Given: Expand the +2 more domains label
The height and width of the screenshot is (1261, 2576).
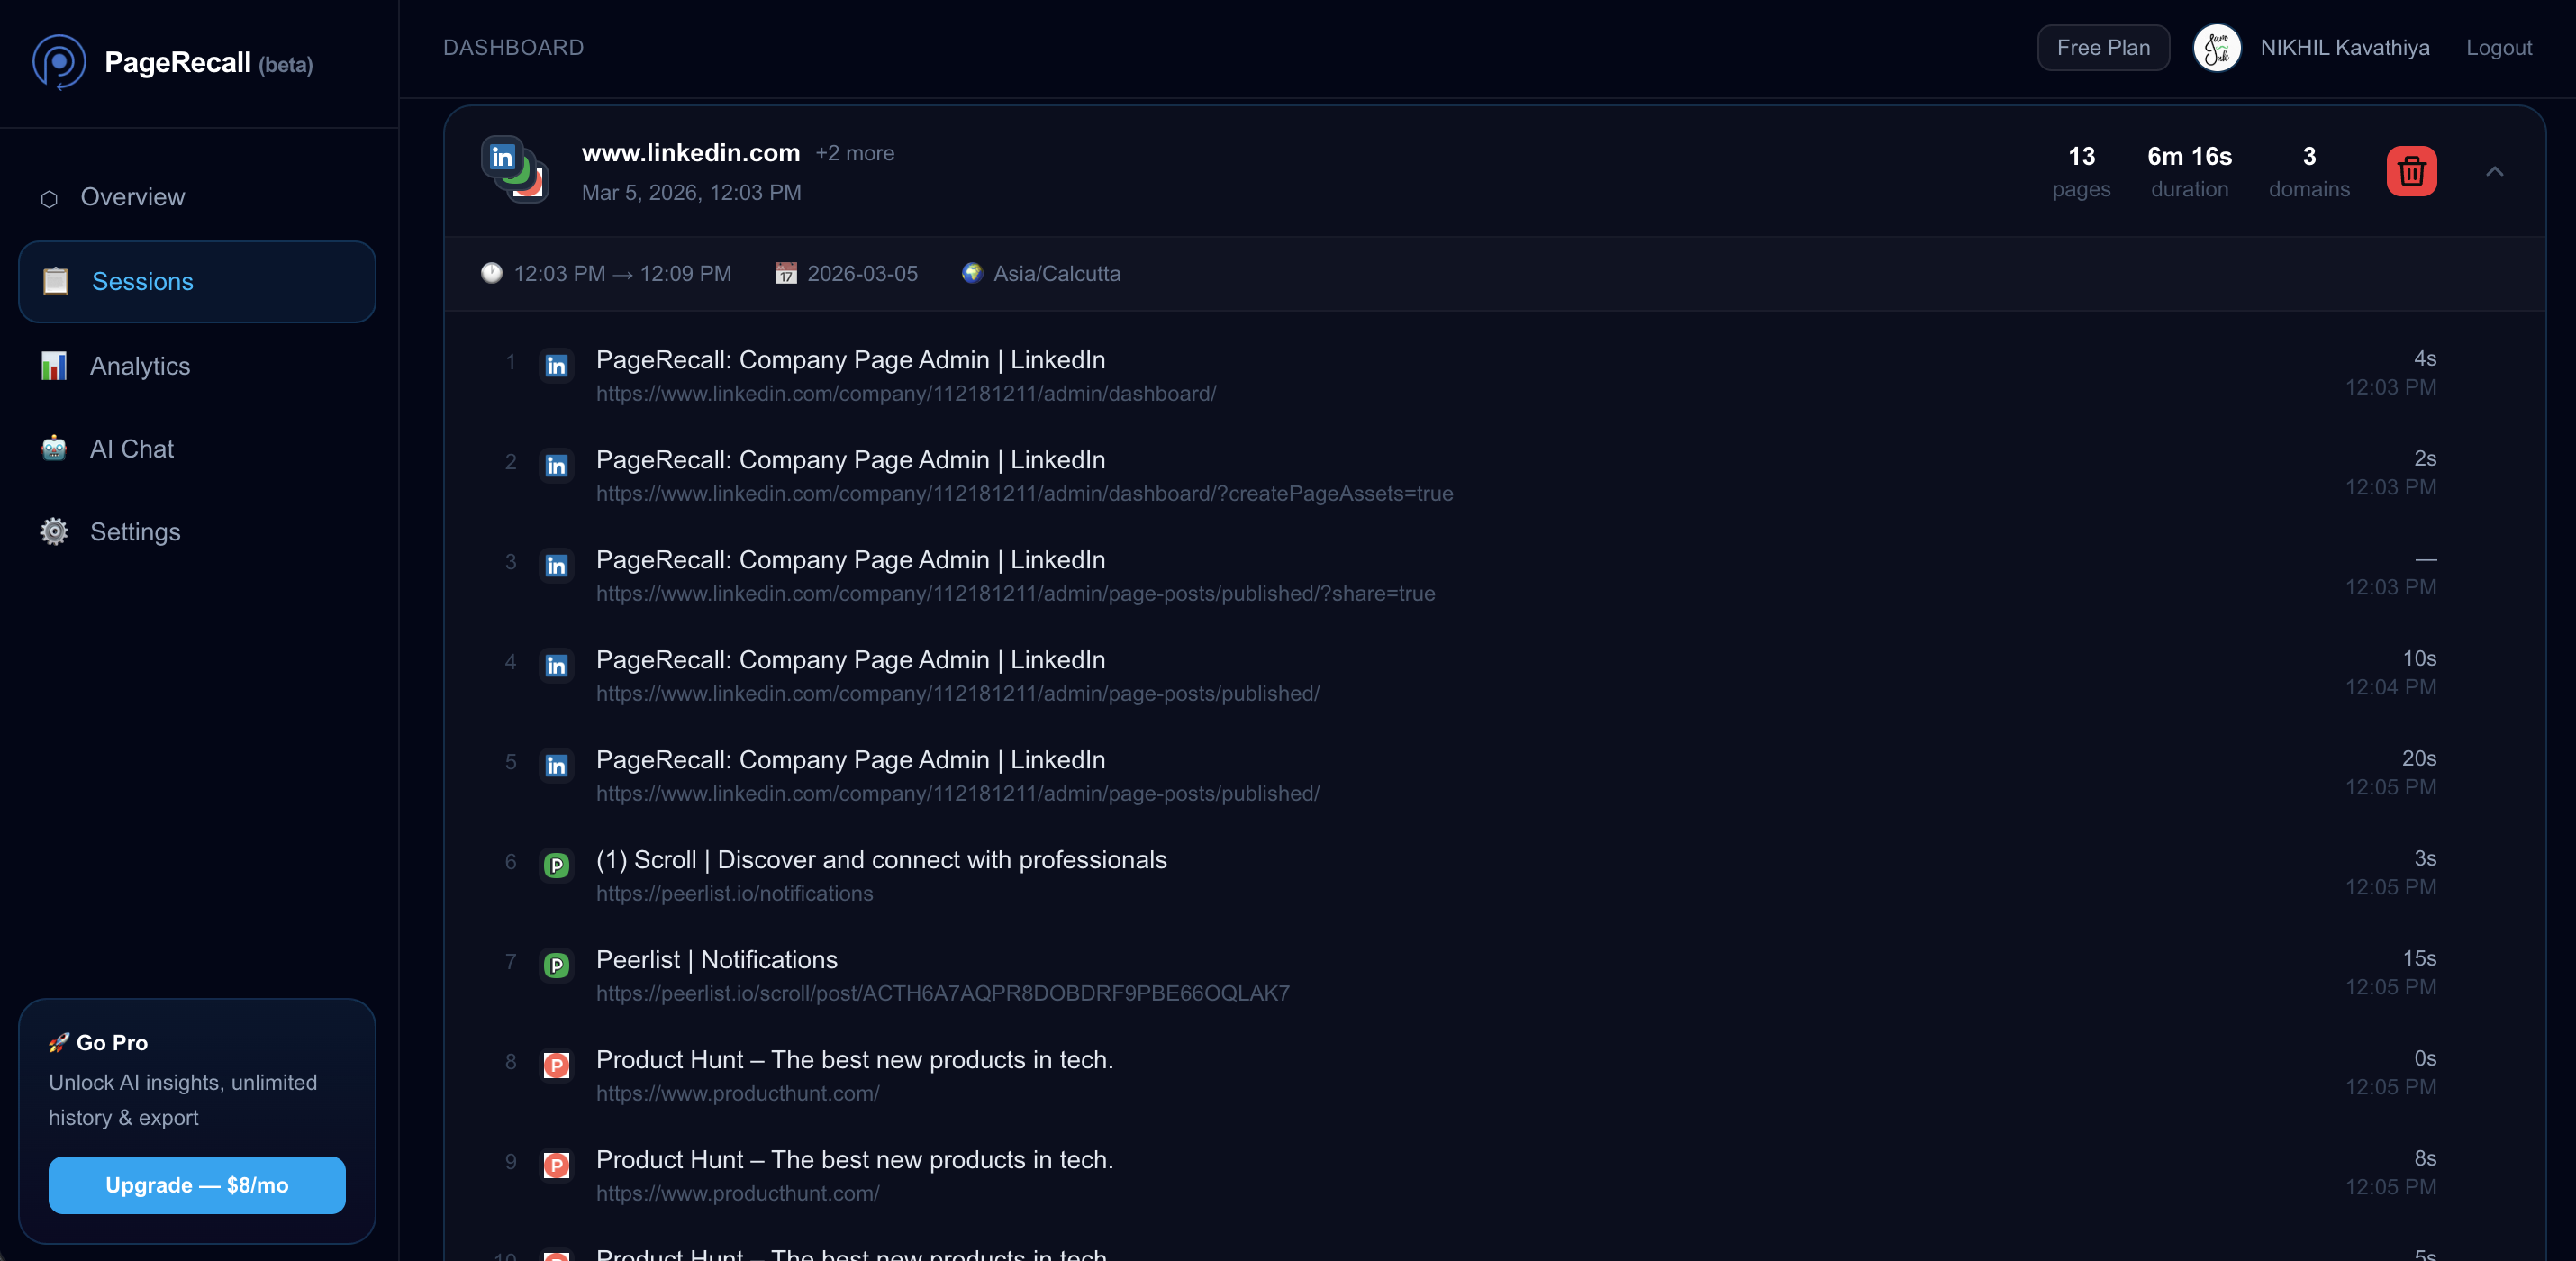Looking at the screenshot, I should (x=855, y=153).
